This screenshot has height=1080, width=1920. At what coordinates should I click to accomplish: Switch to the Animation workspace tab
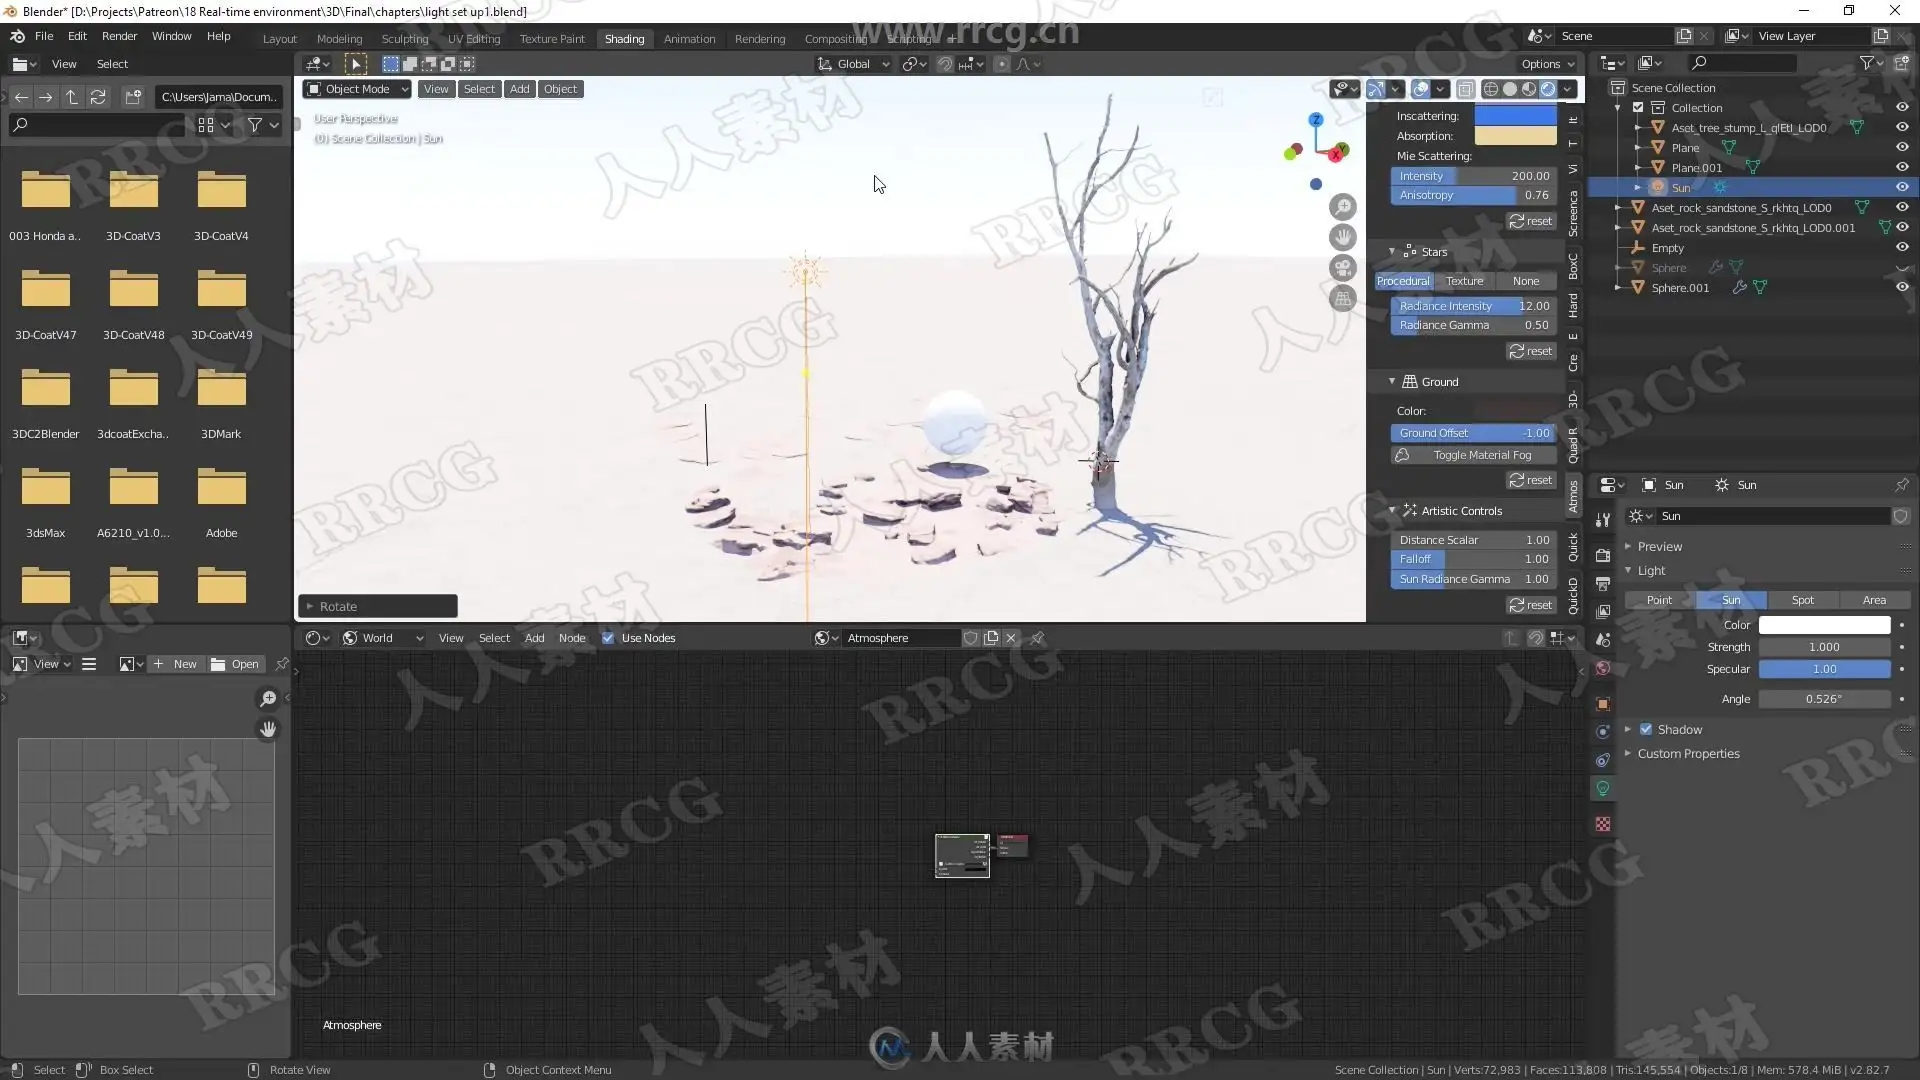pyautogui.click(x=689, y=39)
